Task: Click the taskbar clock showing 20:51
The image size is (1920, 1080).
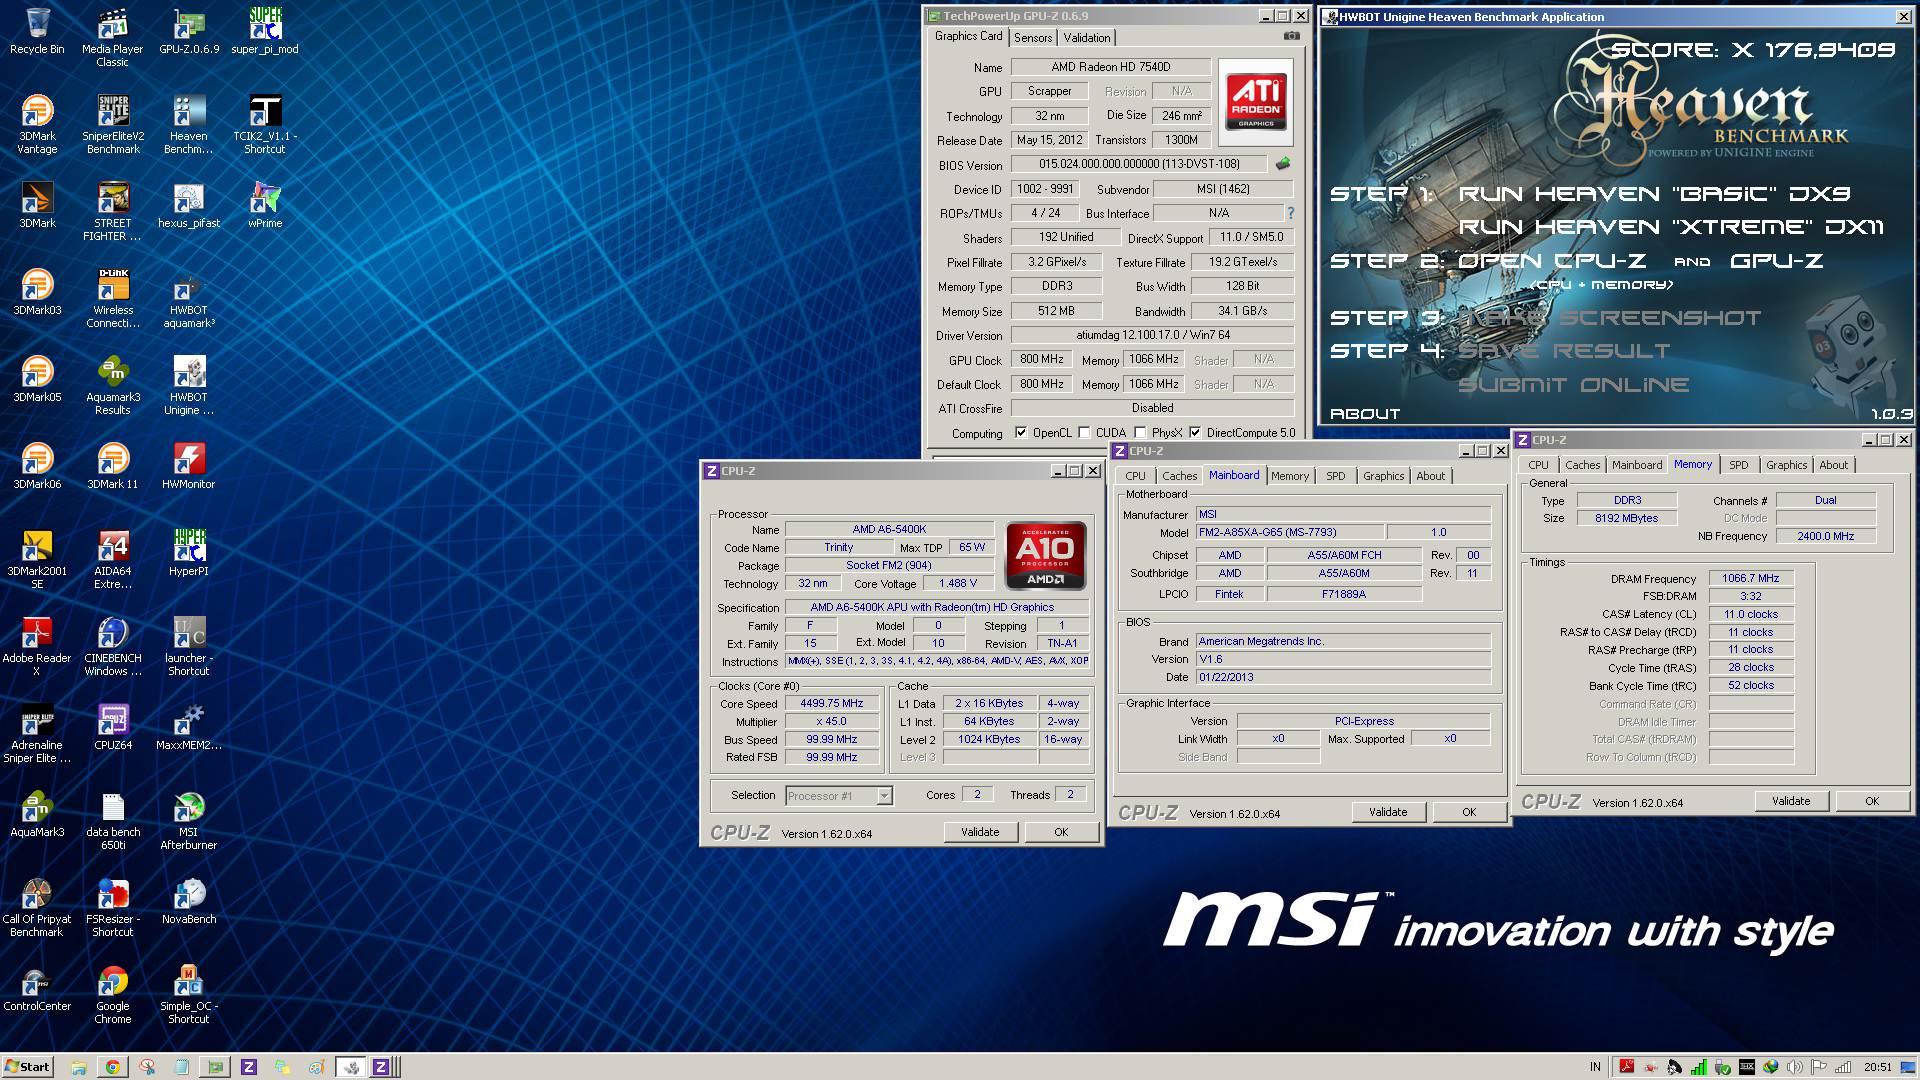Action: 1877,1067
